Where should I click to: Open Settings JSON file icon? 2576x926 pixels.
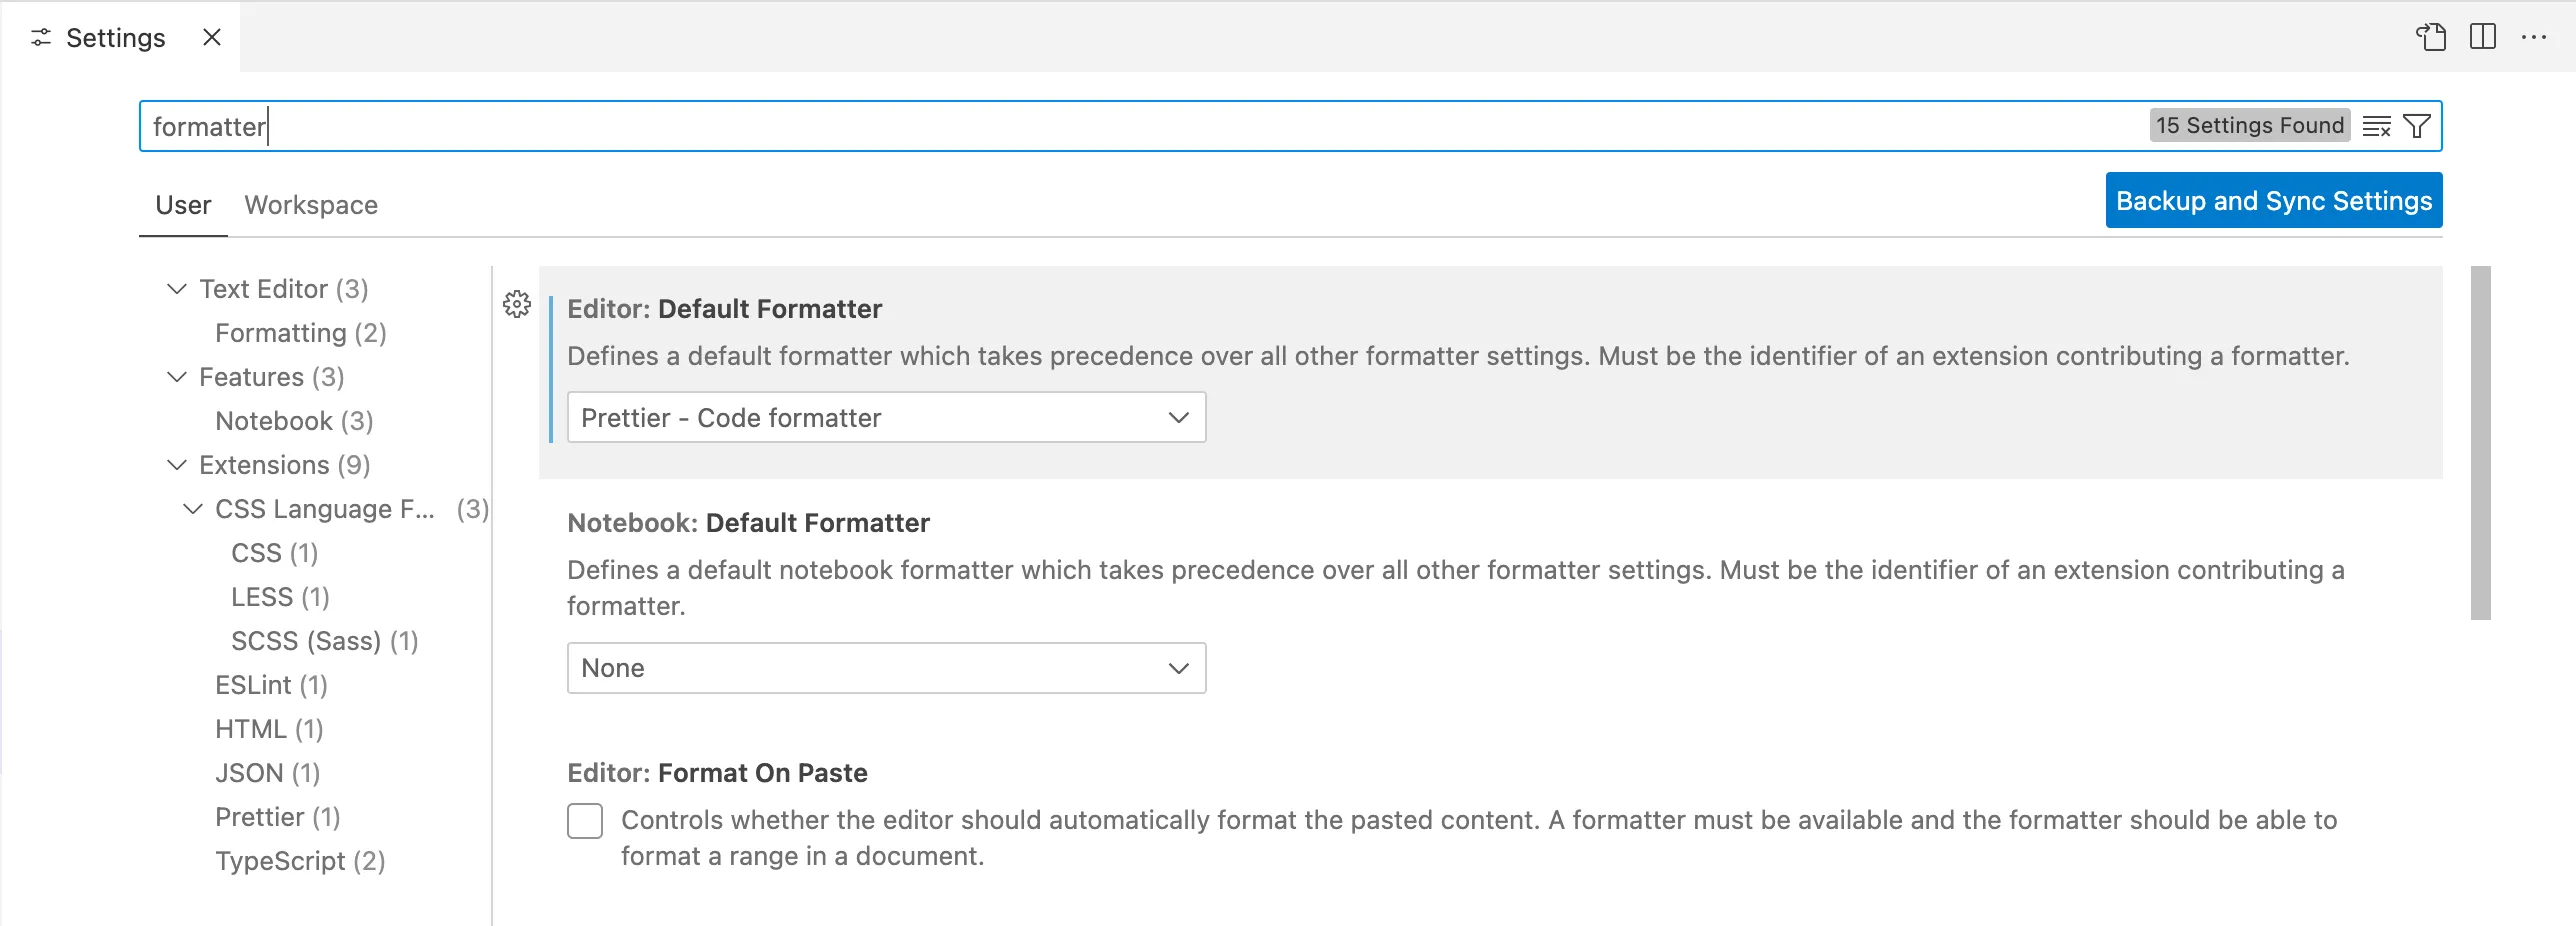click(2431, 37)
